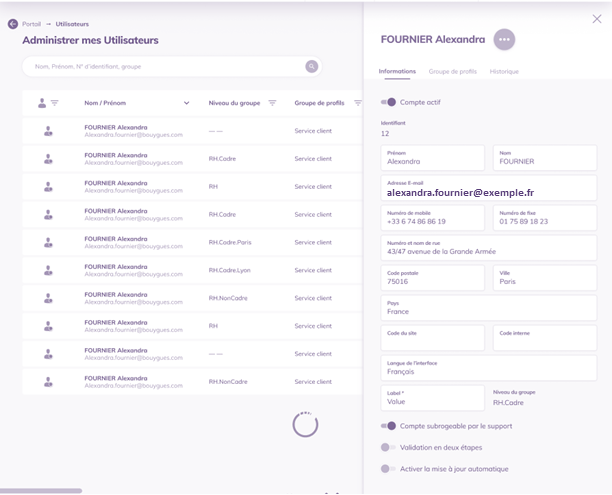Click the filter icon next to Groupe de profils
The width and height of the screenshot is (612, 495).
point(357,103)
